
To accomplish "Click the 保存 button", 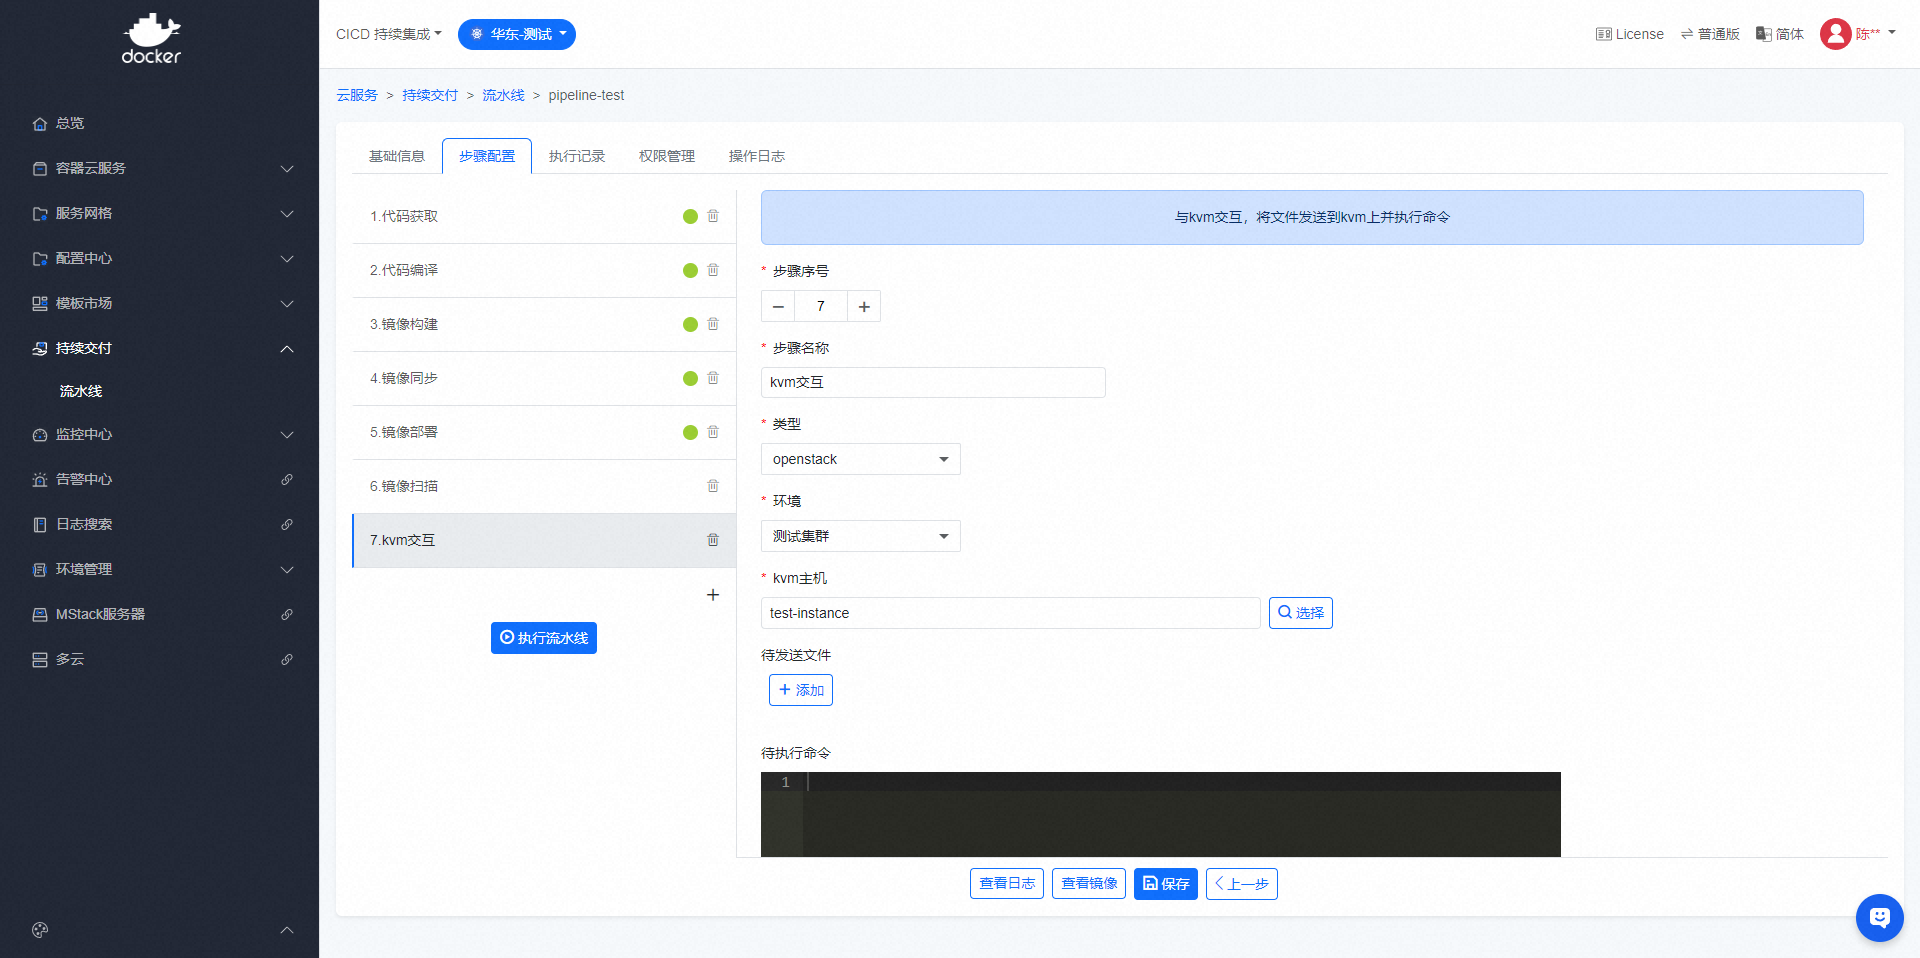I will (x=1166, y=884).
